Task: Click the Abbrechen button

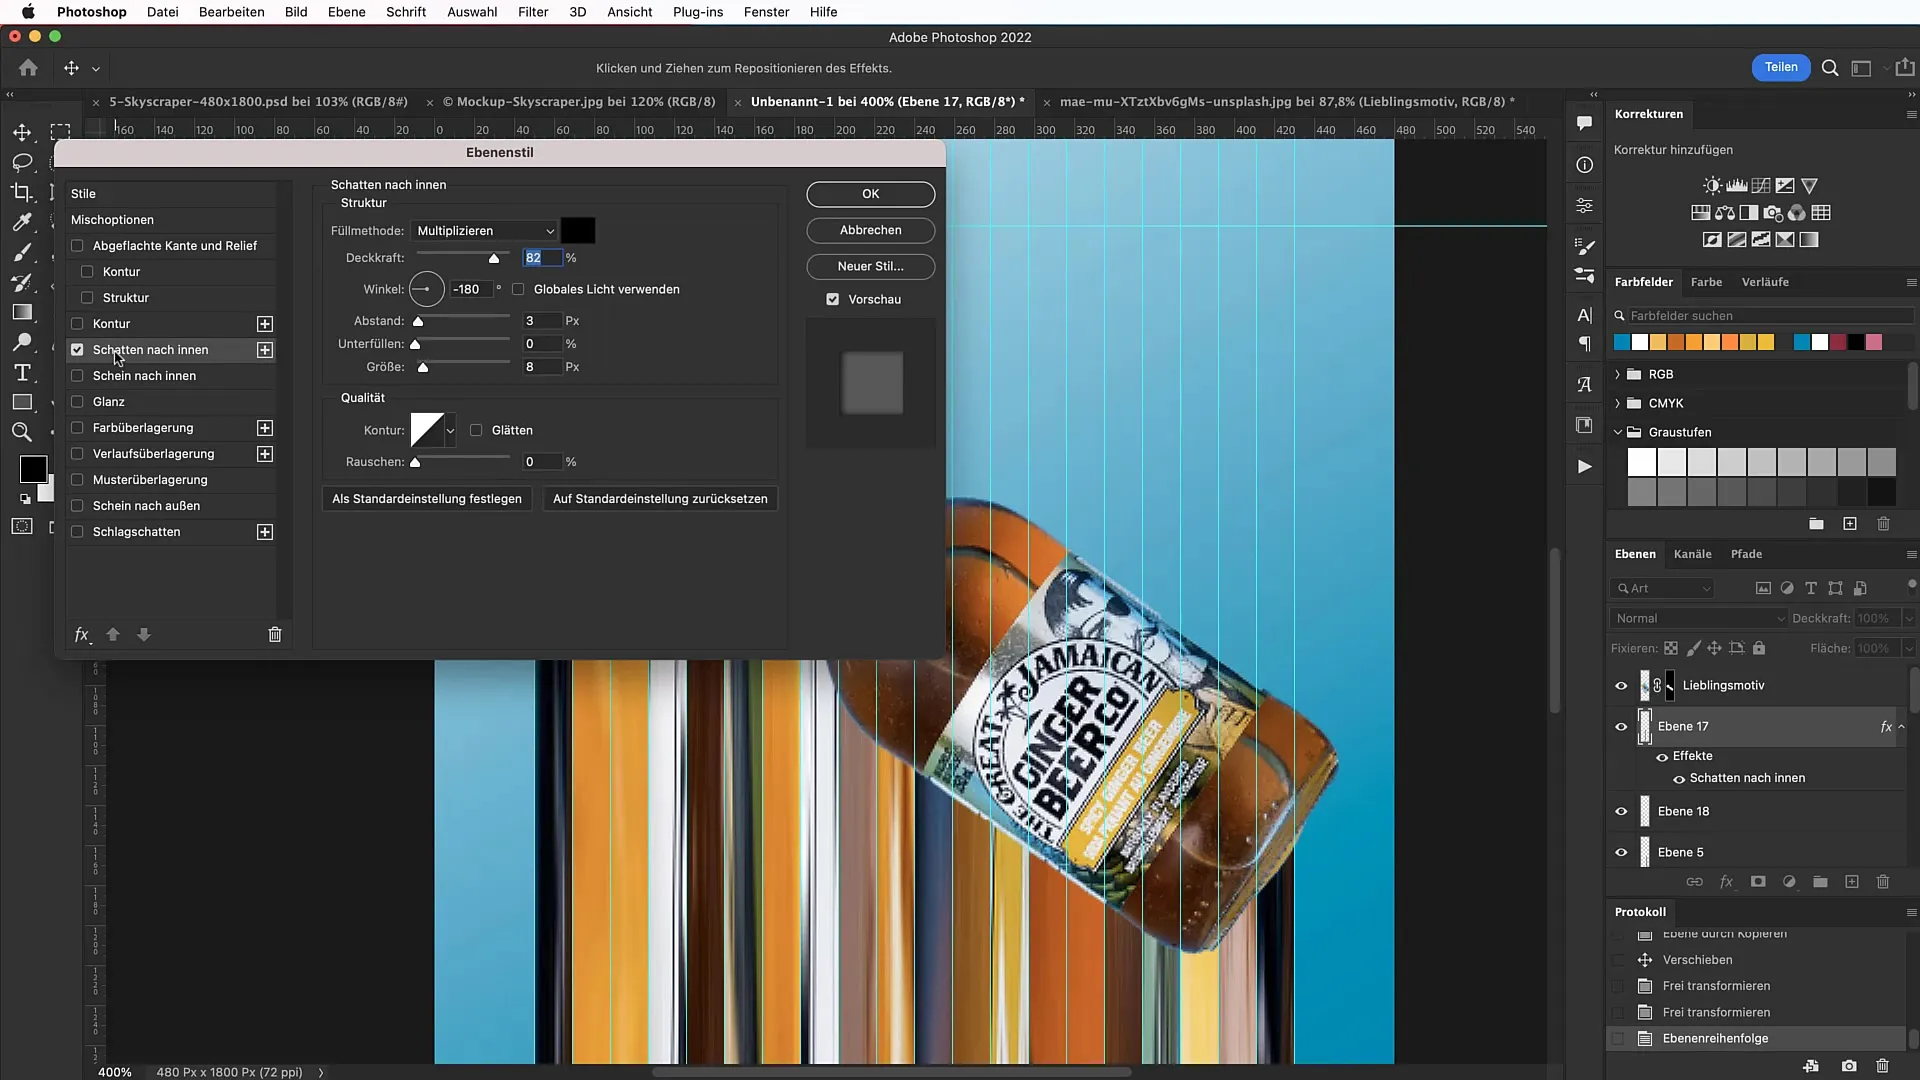Action: [x=872, y=229]
